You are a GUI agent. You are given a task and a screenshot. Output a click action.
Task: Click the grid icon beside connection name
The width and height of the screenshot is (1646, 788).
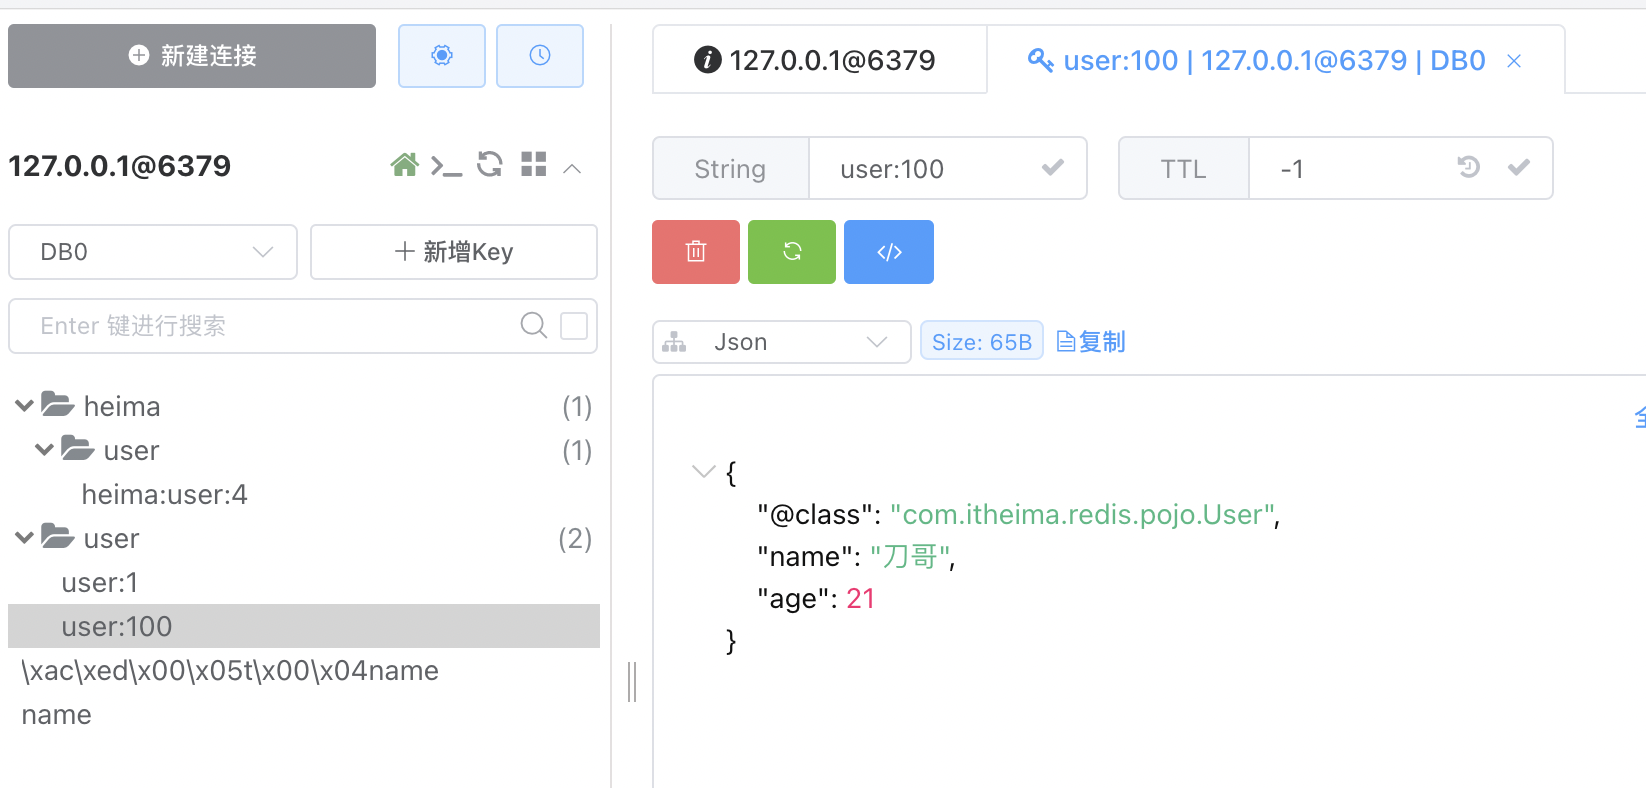[x=534, y=164]
